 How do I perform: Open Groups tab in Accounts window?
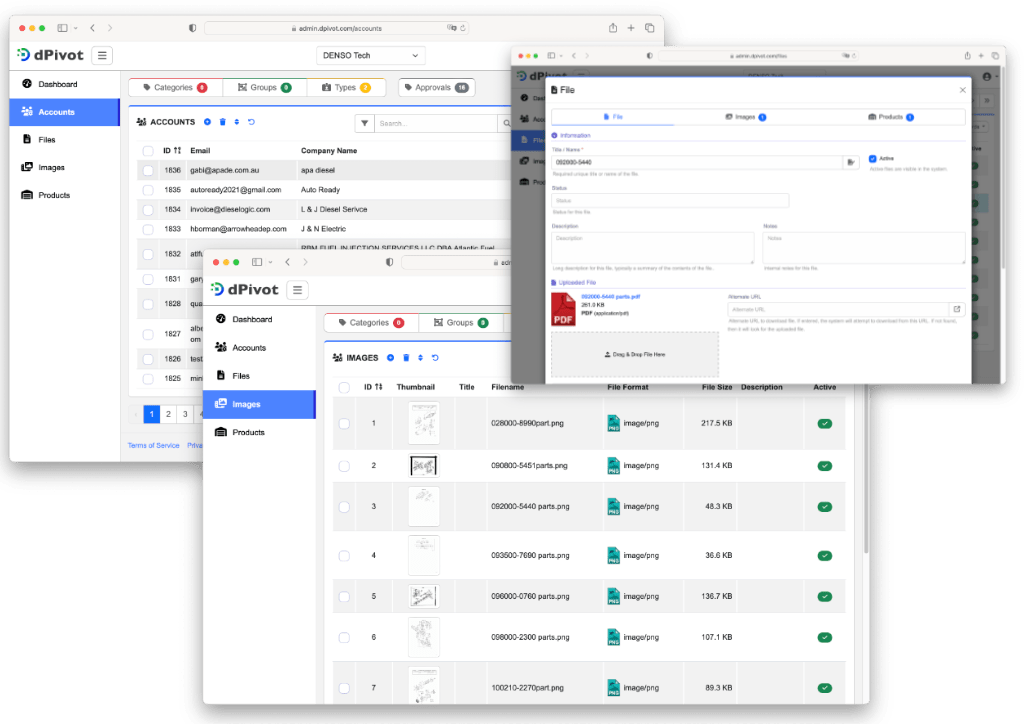click(x=264, y=87)
